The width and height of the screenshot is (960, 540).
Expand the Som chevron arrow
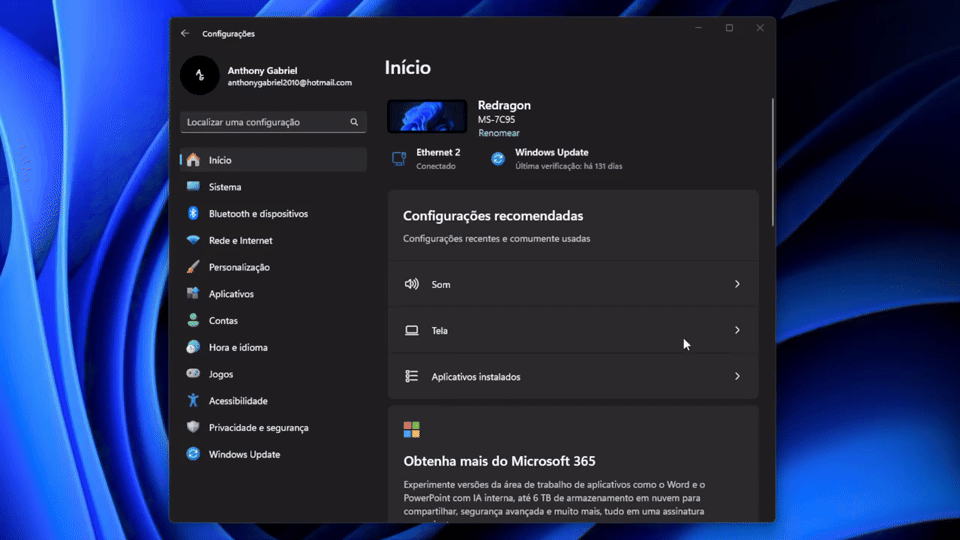[737, 284]
